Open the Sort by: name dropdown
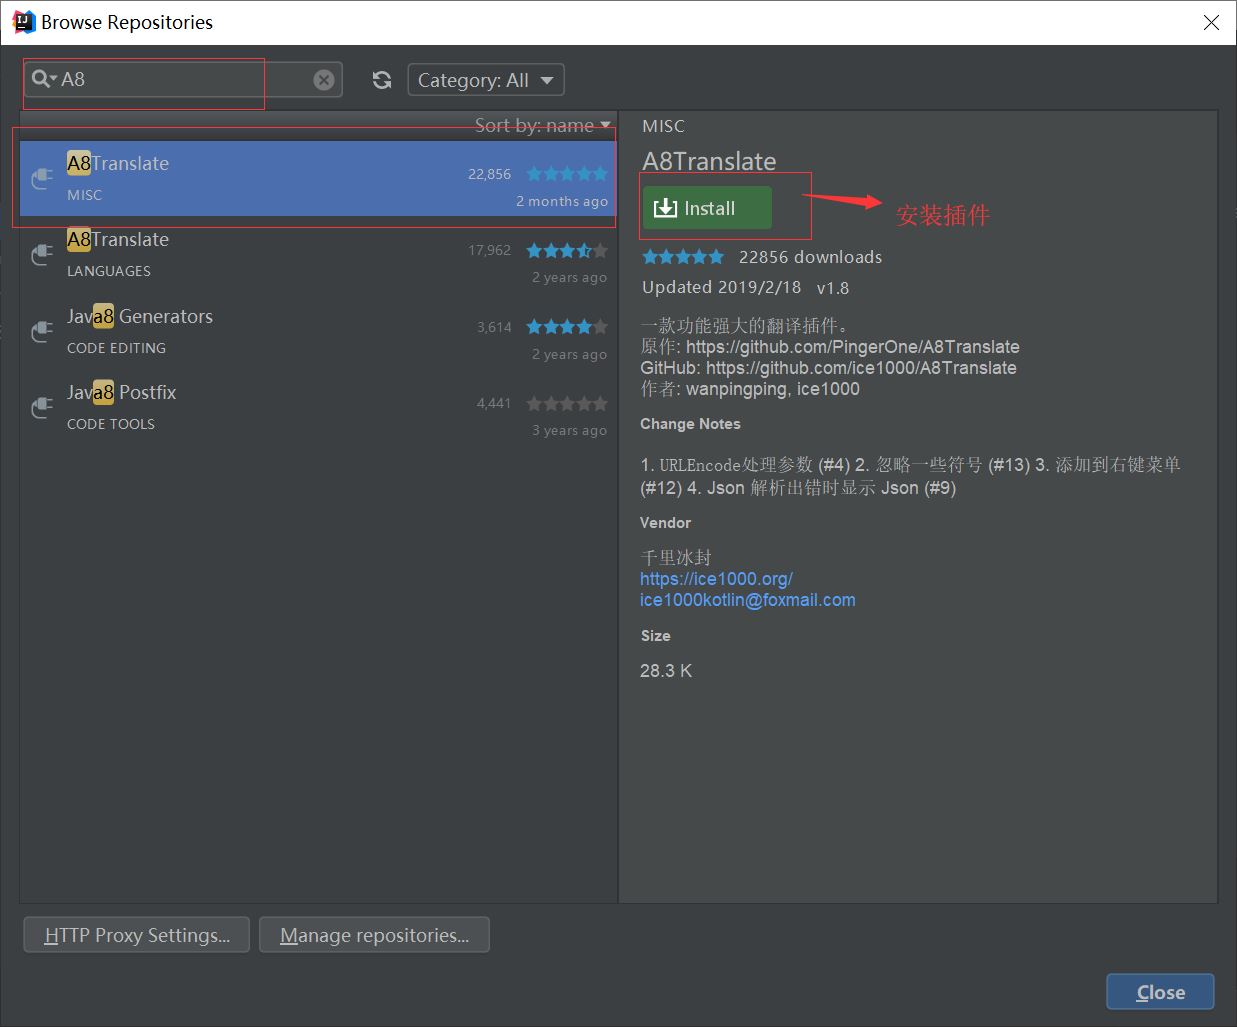Image resolution: width=1237 pixels, height=1027 pixels. point(543,125)
